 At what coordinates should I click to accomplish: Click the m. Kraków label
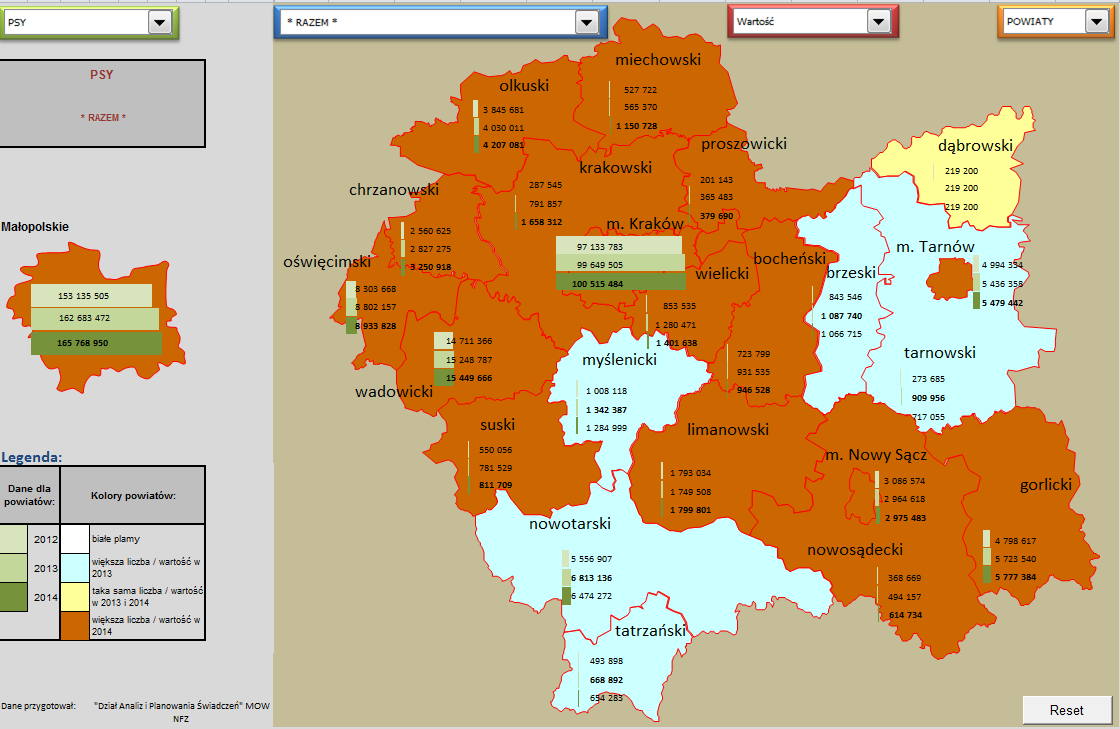[x=645, y=224]
